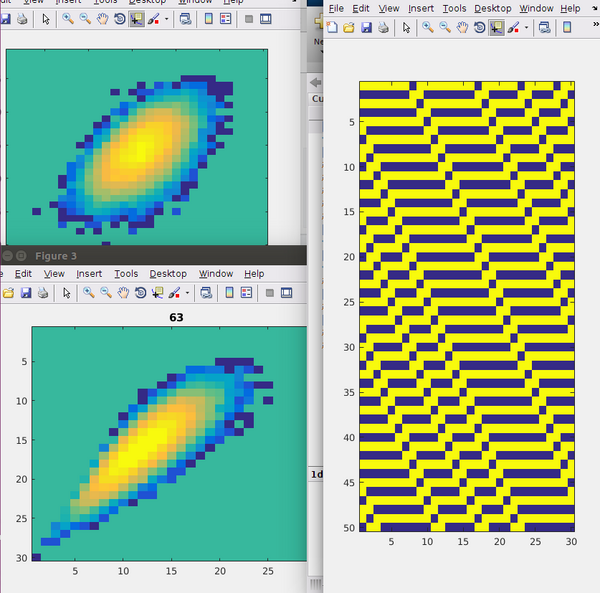Toggle Data Cursor tool in Figure 3 toolbar
This screenshot has height=593, width=600.
coord(157,293)
